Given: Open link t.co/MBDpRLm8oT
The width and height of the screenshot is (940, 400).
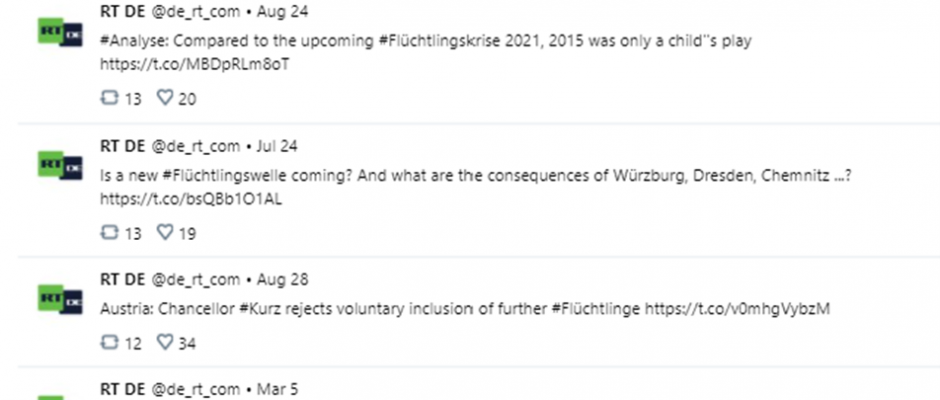Looking at the screenshot, I should pyautogui.click(x=194, y=64).
